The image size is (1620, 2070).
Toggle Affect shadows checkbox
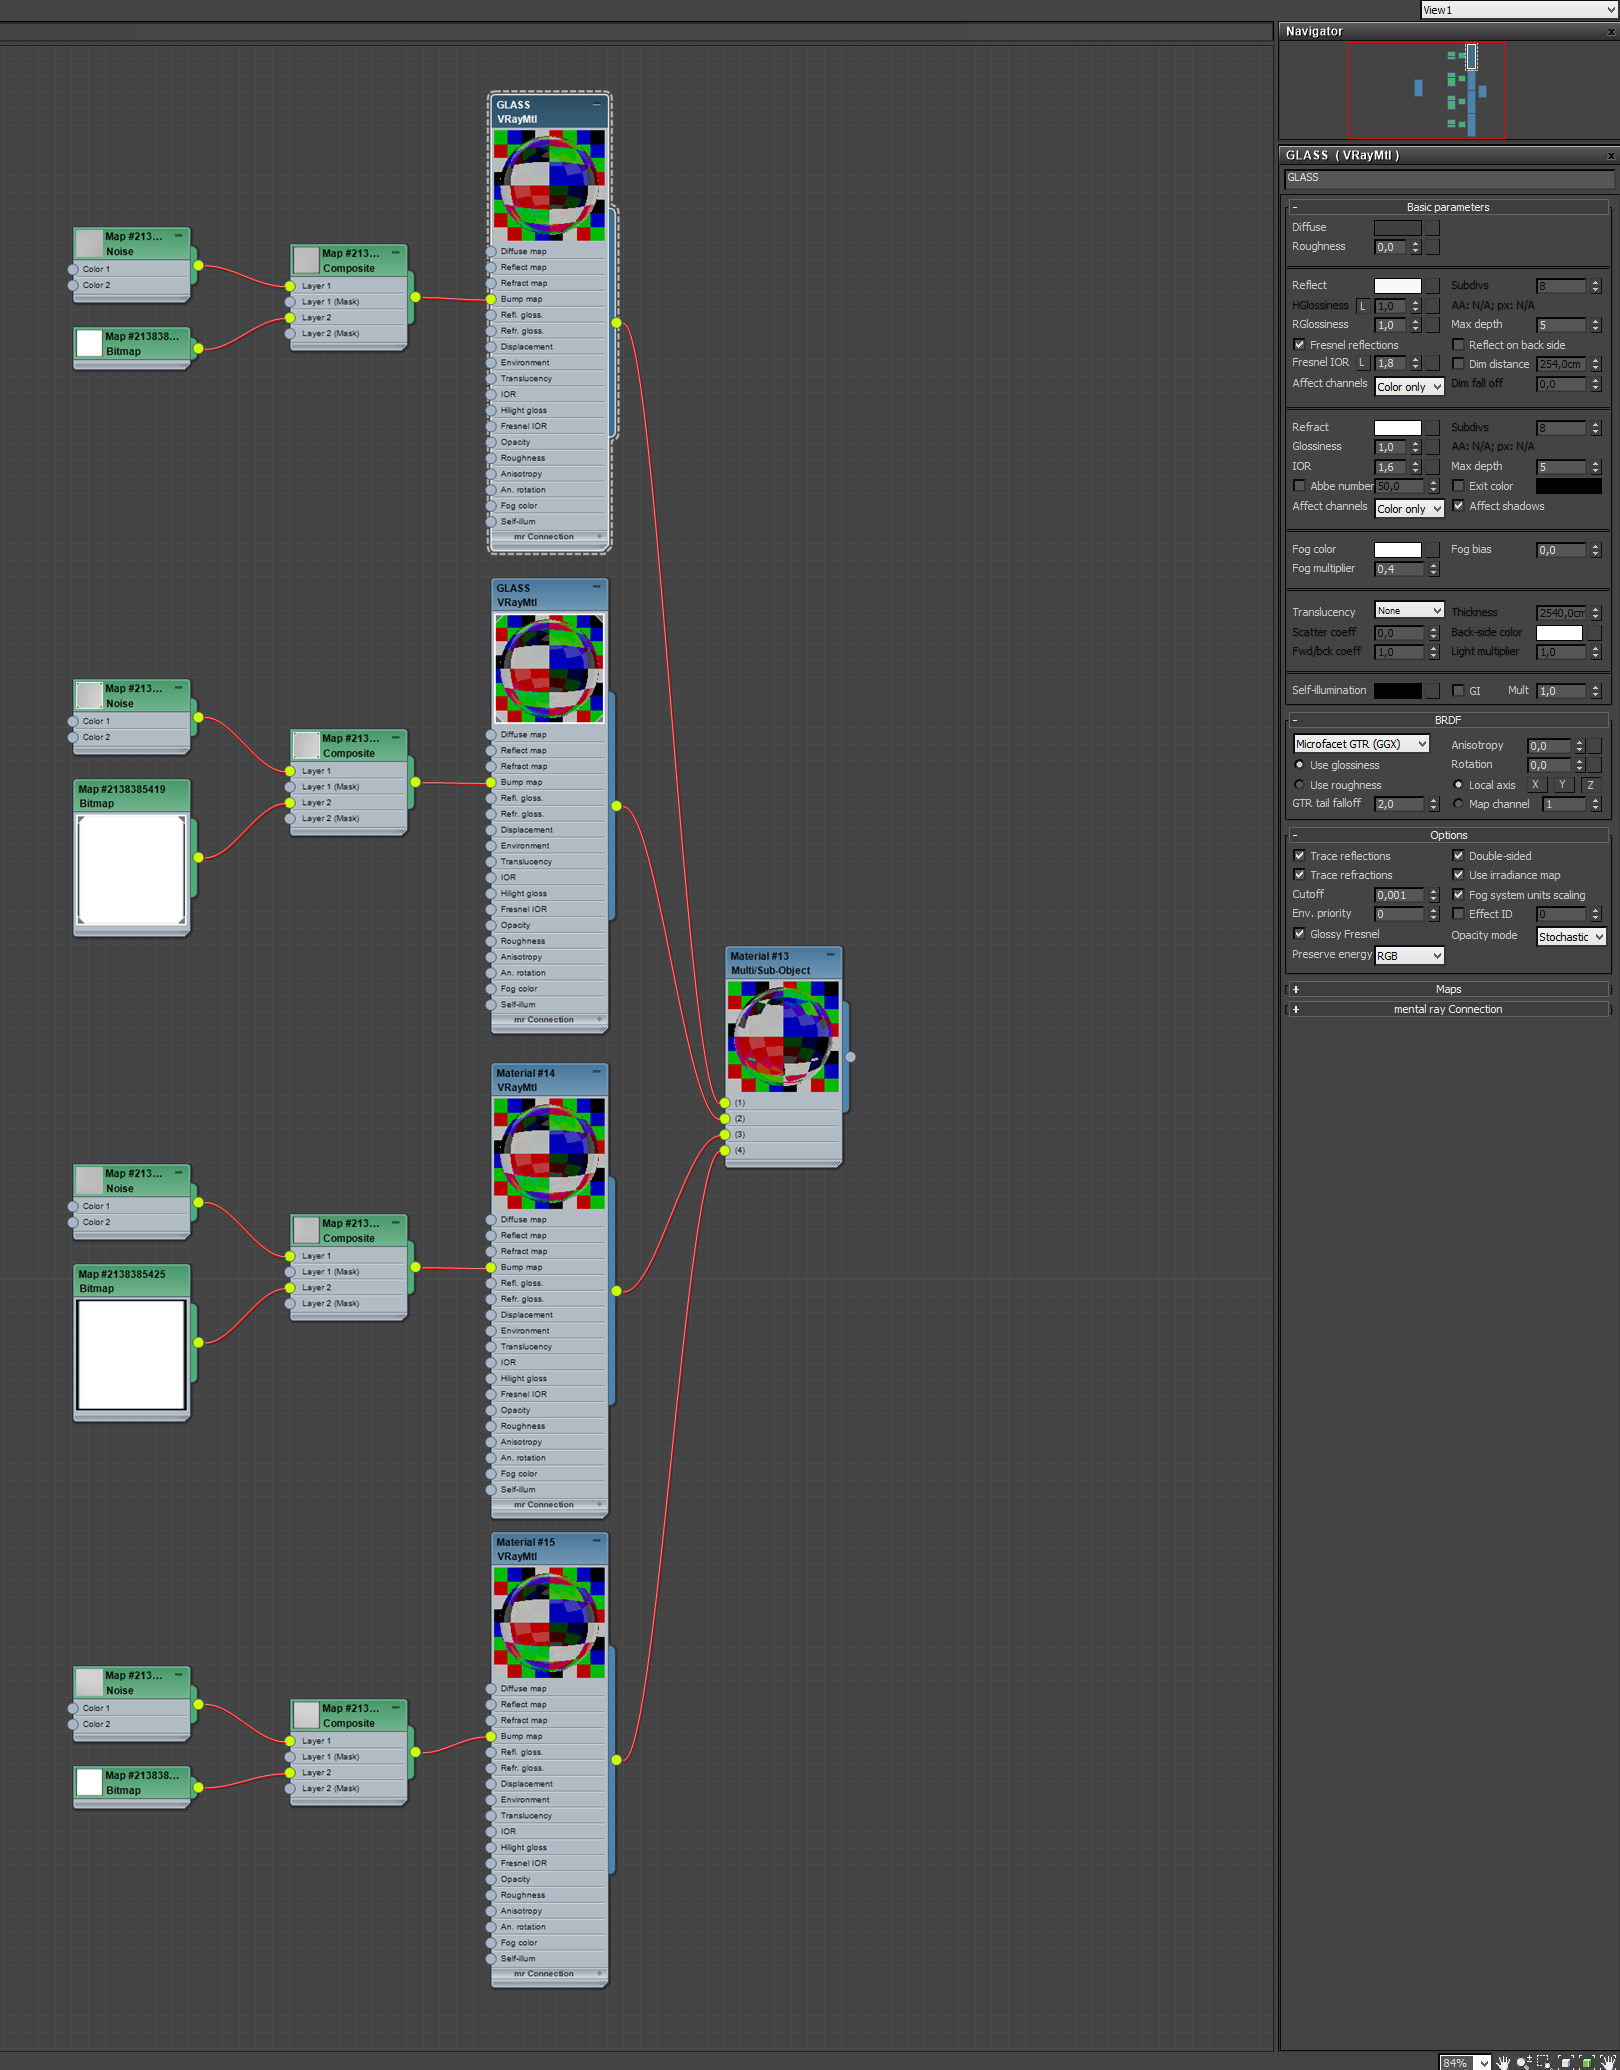coord(1458,506)
